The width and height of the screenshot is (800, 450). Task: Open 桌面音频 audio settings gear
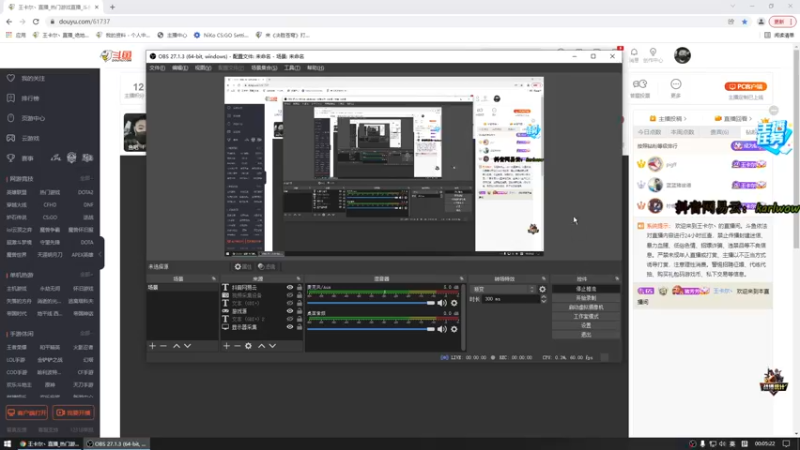pyautogui.click(x=454, y=329)
